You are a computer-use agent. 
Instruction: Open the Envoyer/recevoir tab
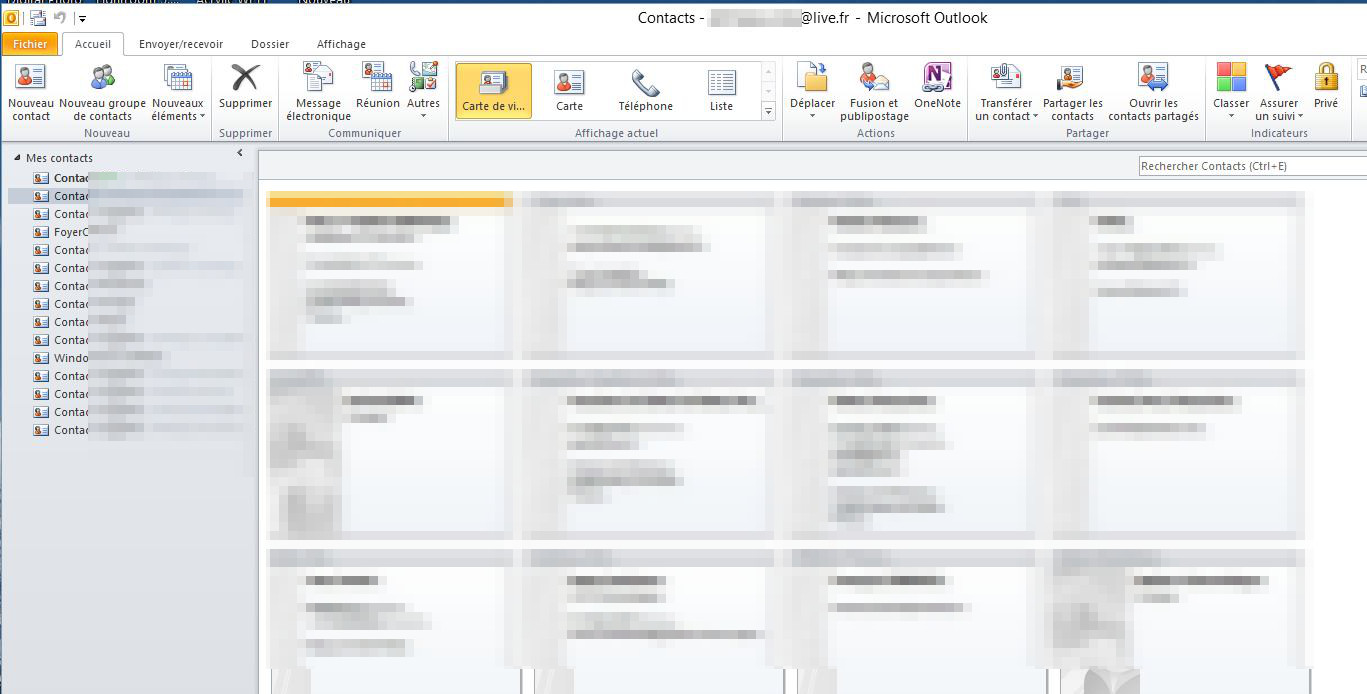click(x=181, y=44)
